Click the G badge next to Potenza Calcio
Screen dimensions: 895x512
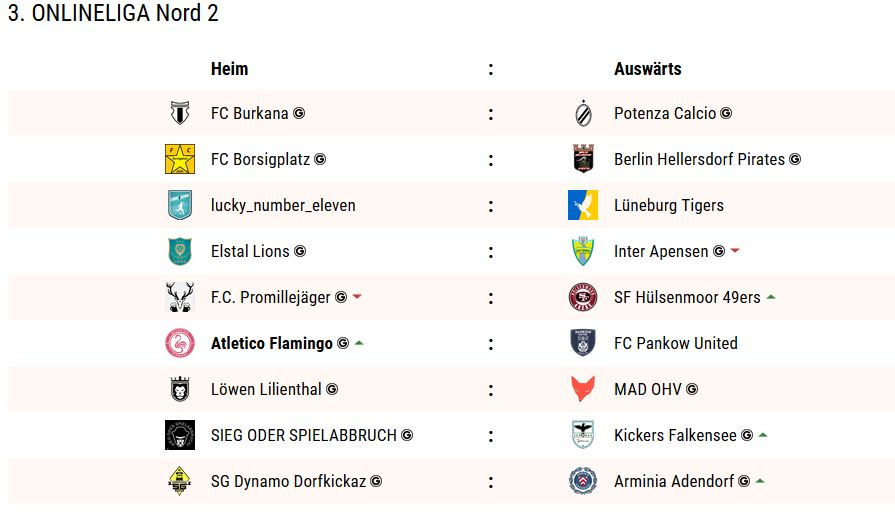click(725, 113)
